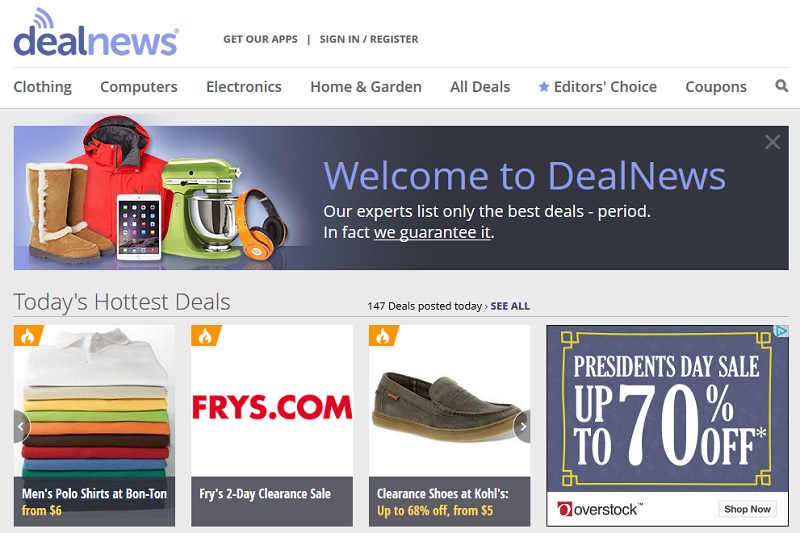The width and height of the screenshot is (800, 533).
Task: Click GET OUR APPS link
Action: (260, 39)
